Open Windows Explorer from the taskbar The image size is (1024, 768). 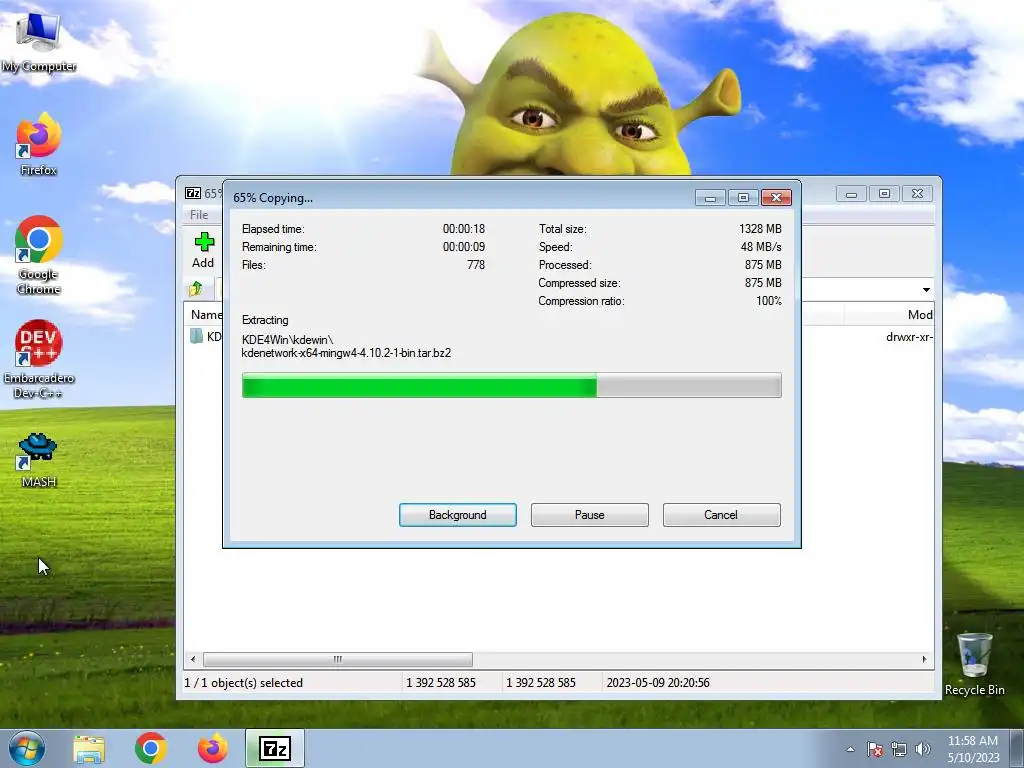click(x=89, y=748)
